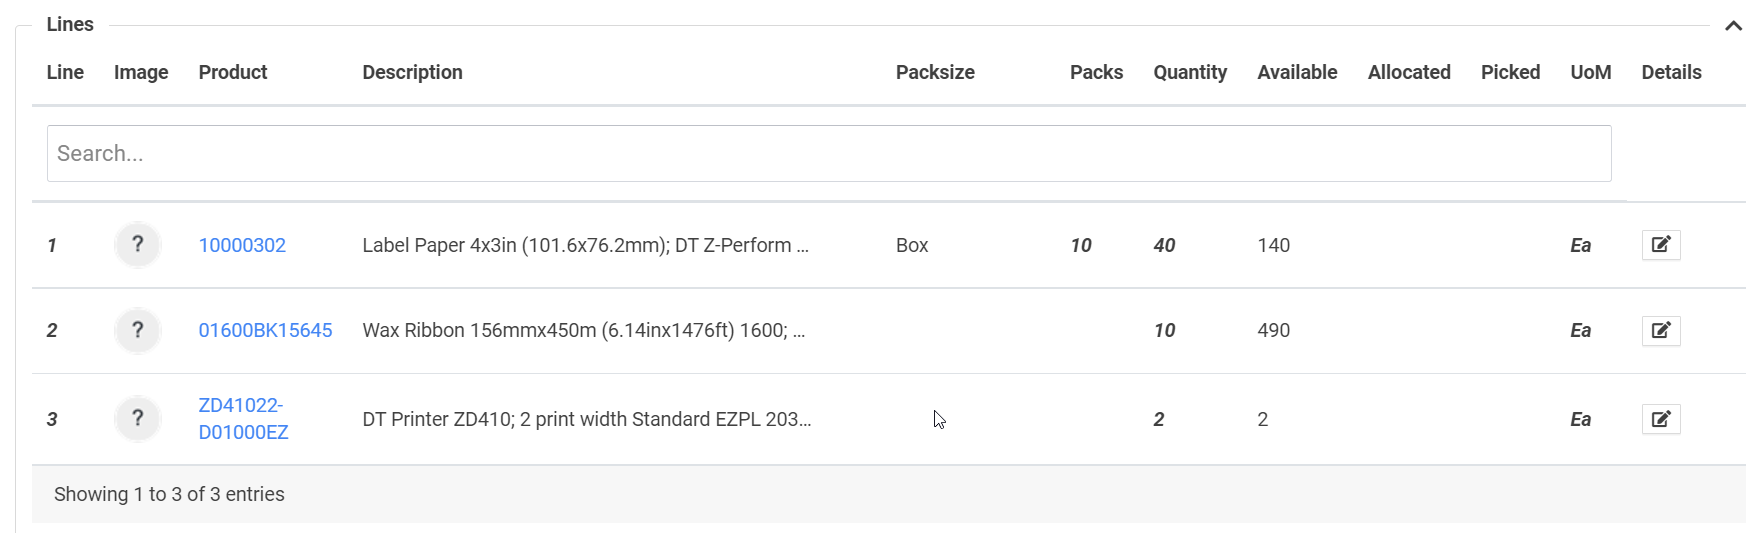The width and height of the screenshot is (1746, 533).
Task: Open product link 01600BK15645
Action: 265,331
